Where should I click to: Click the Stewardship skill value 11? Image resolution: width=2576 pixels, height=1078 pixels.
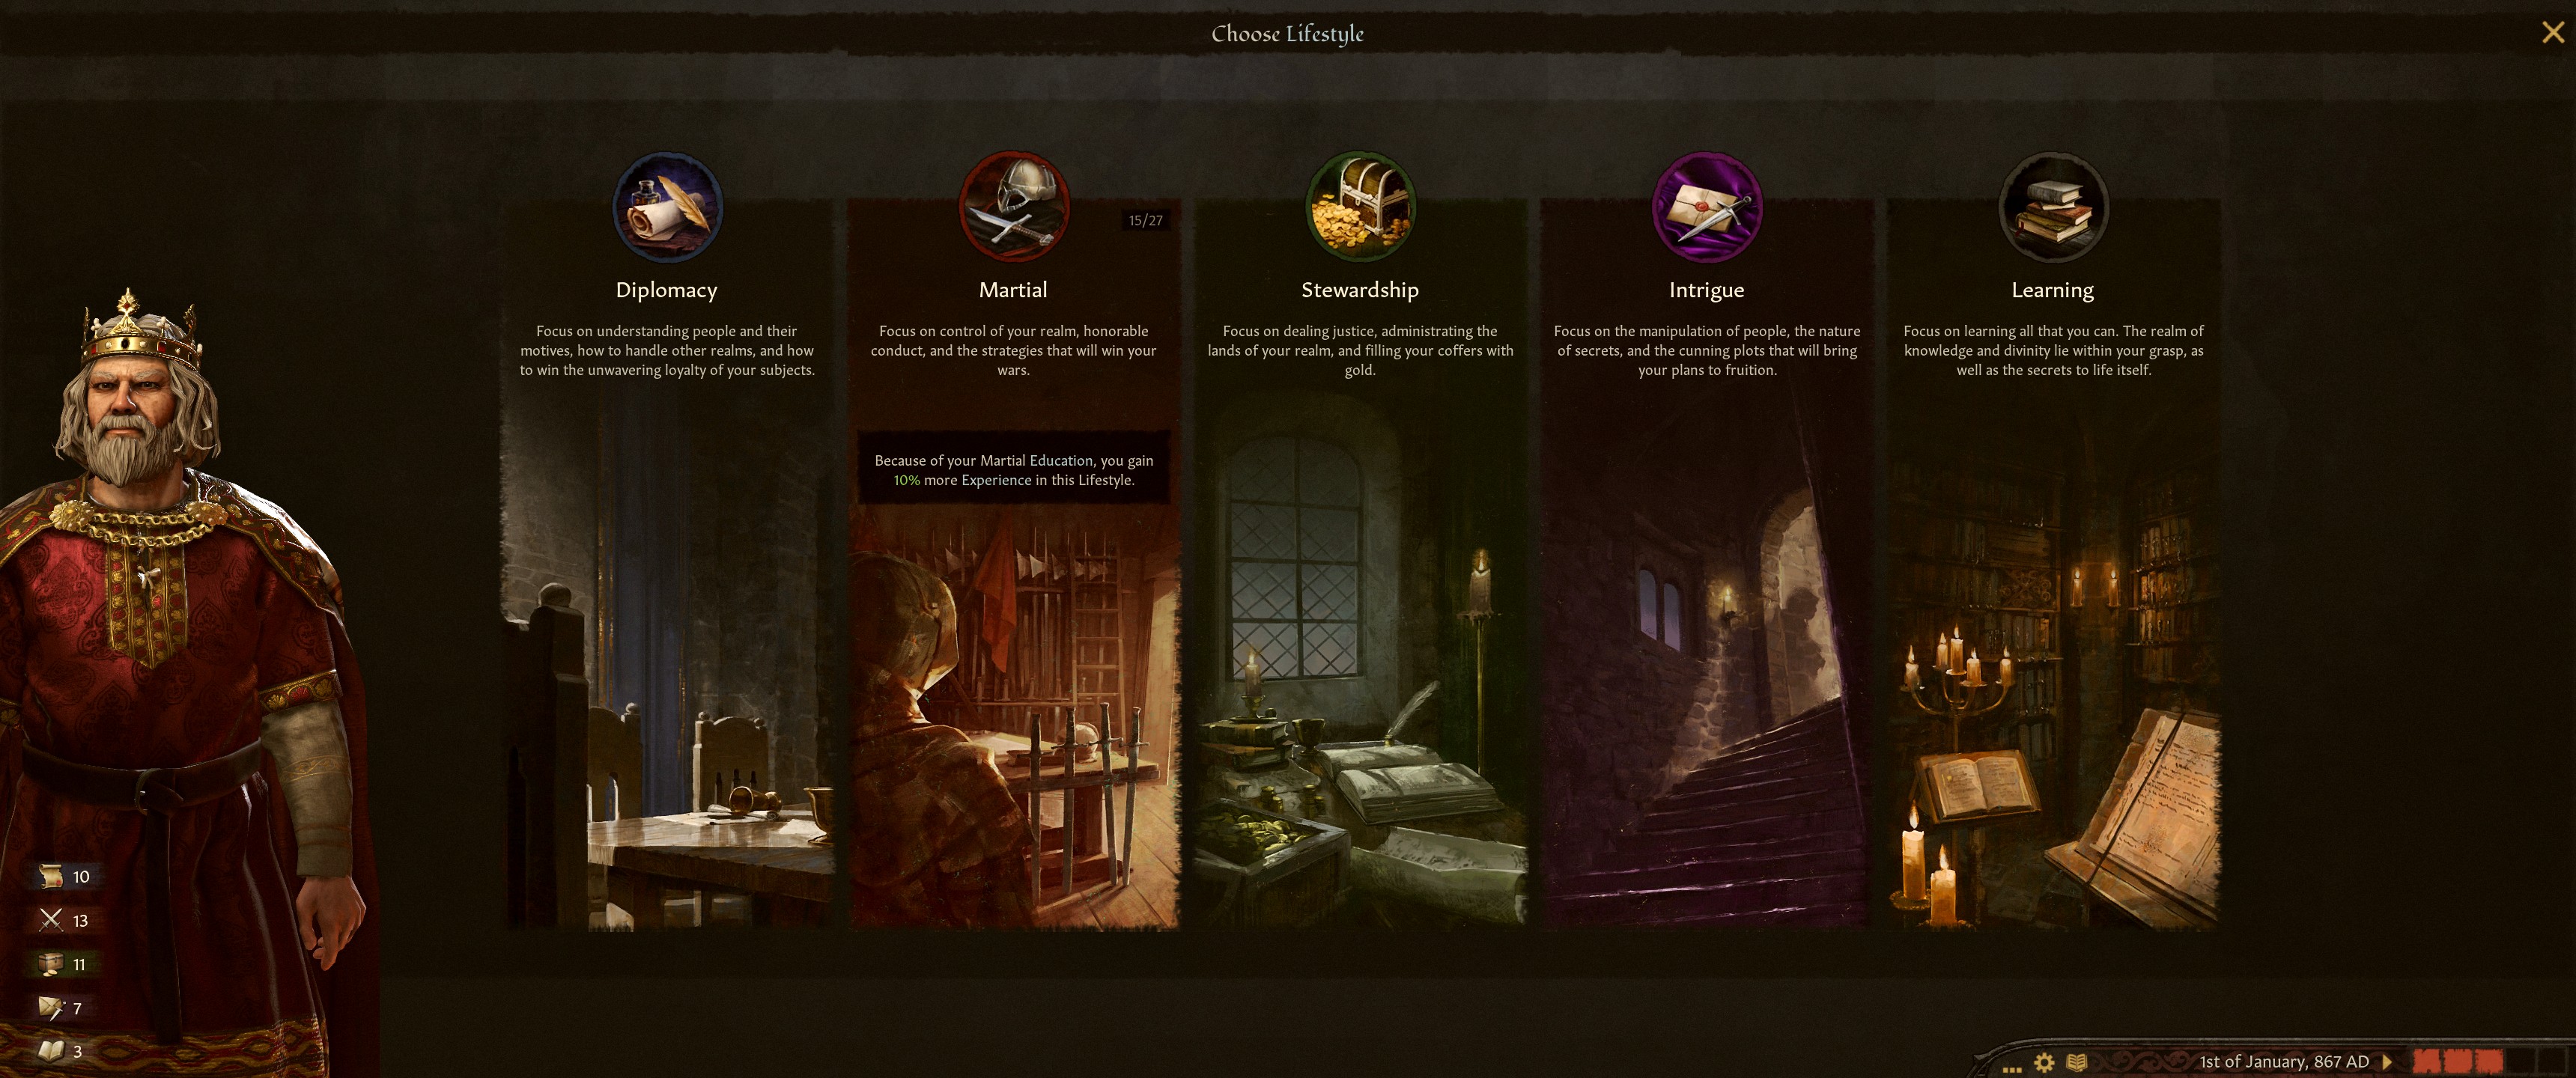tap(79, 965)
